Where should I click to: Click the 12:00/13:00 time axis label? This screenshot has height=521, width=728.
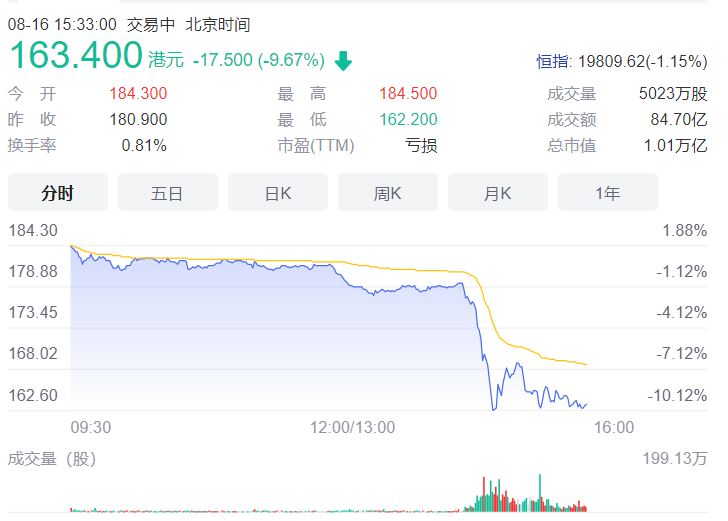click(352, 427)
